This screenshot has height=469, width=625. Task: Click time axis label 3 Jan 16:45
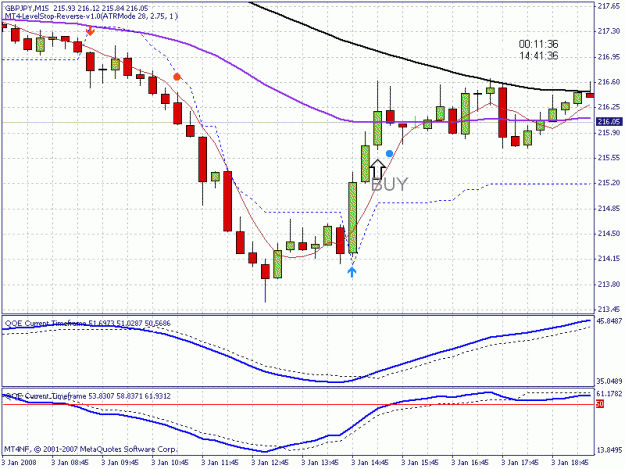[x=470, y=462]
